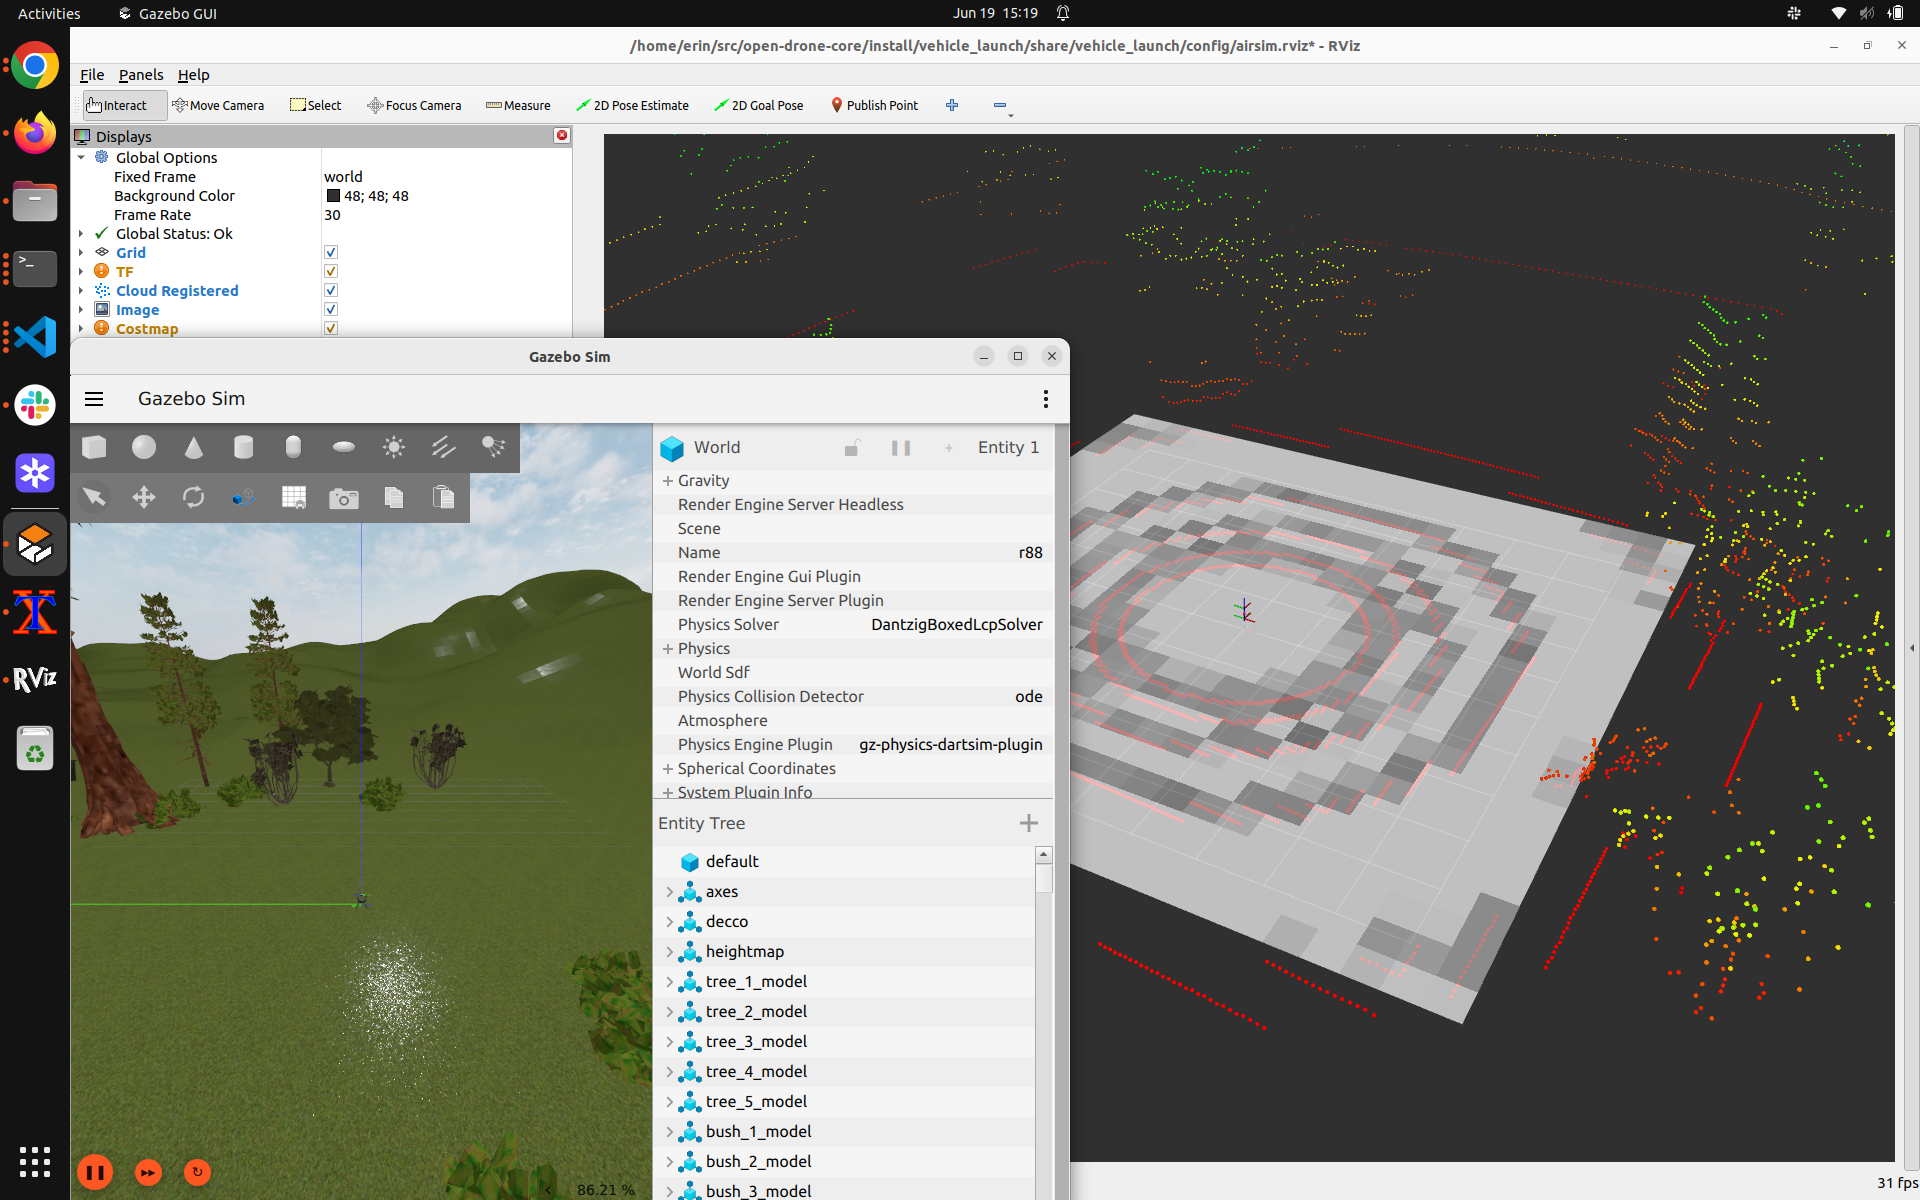Activate the translate mode tool

144,497
